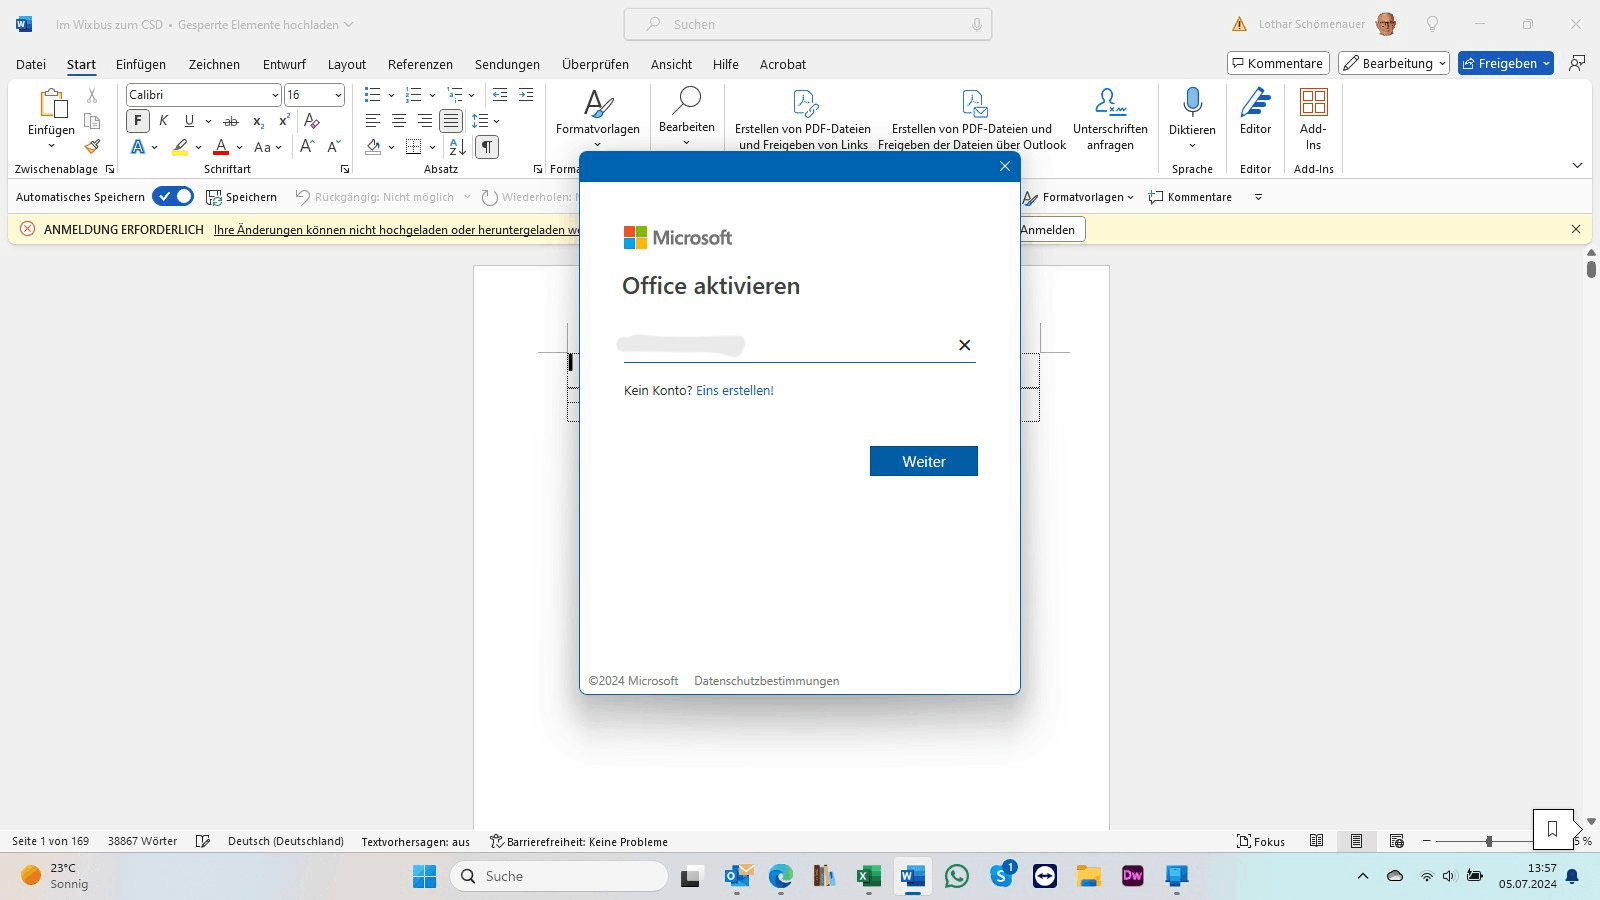Switch to the Layout tab
The height and width of the screenshot is (900, 1600).
347,64
